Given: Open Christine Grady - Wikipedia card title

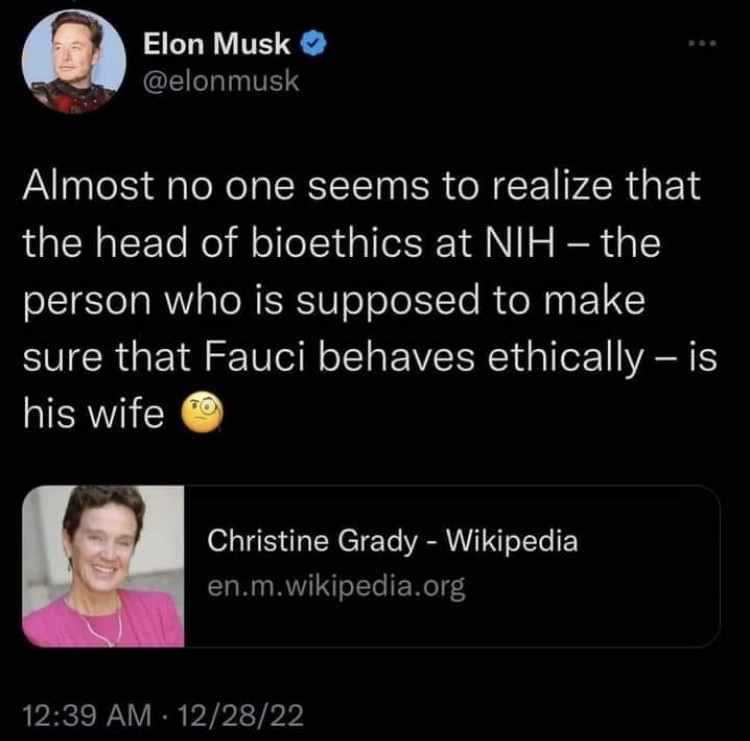Looking at the screenshot, I should (x=393, y=541).
